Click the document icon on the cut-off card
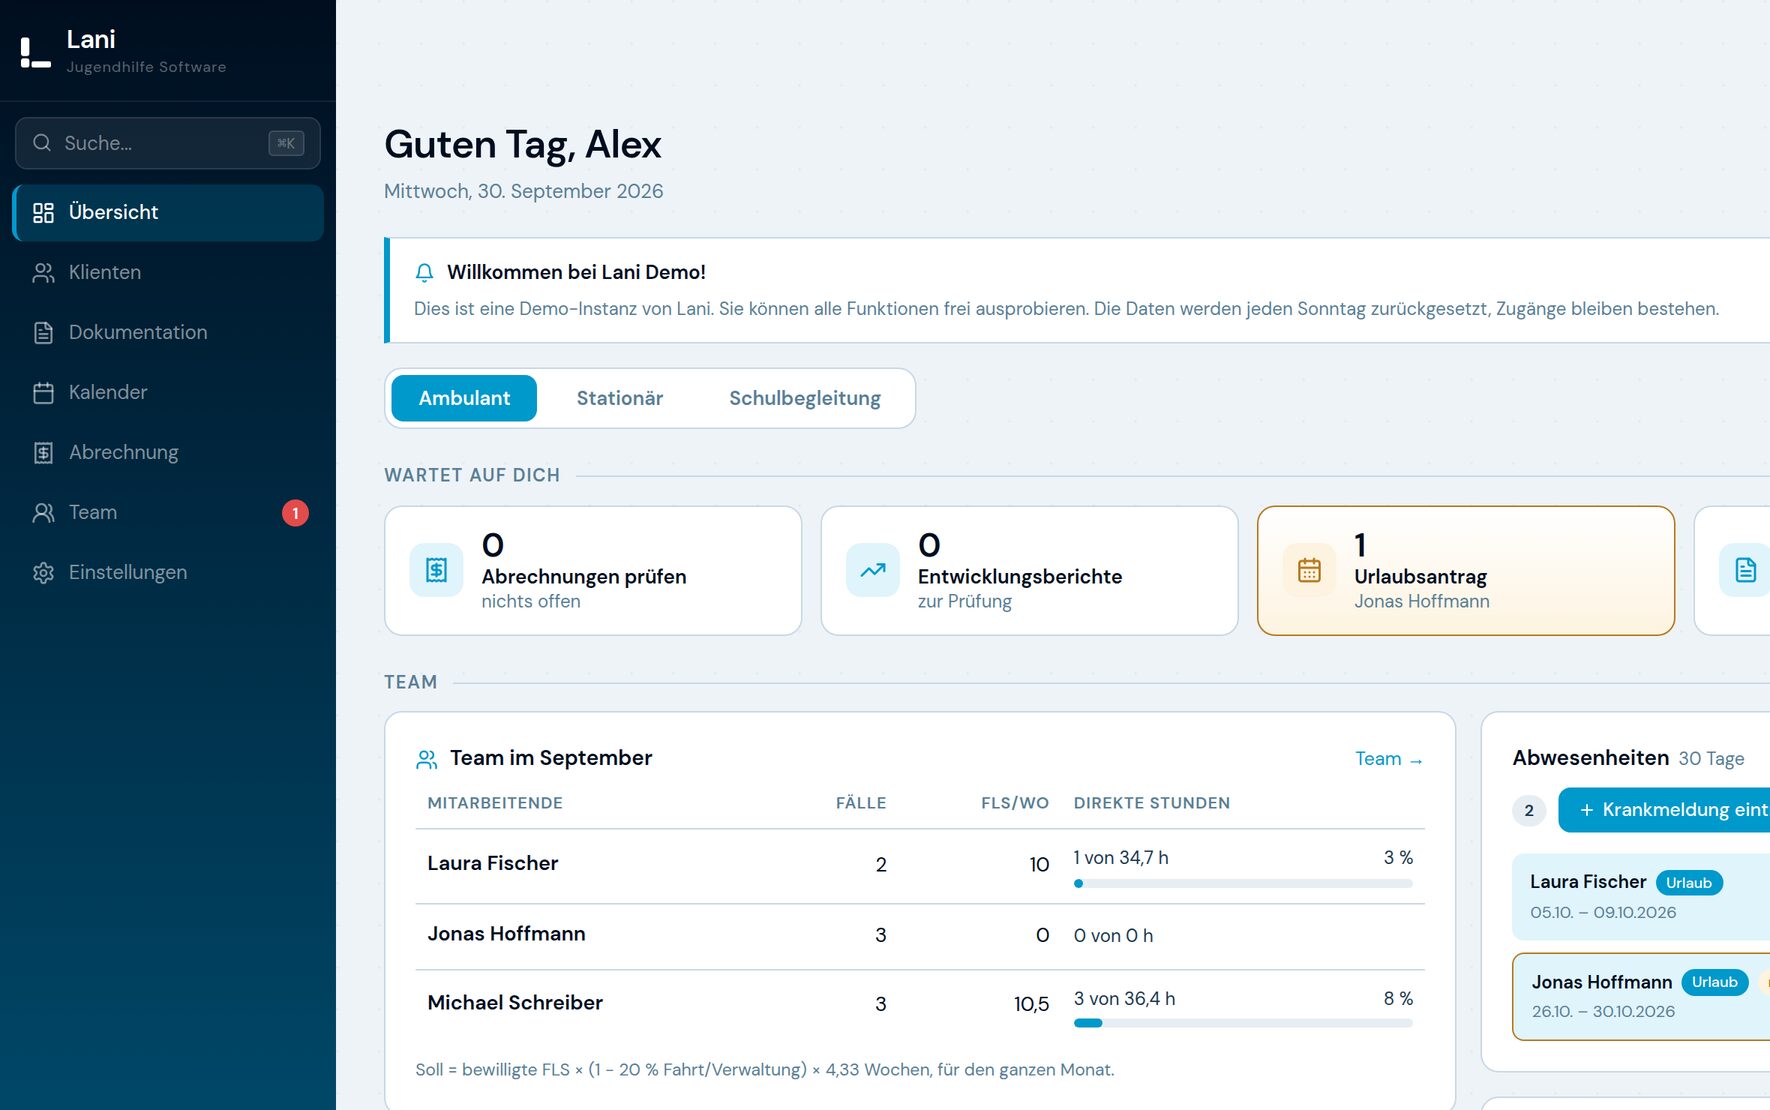 pyautogui.click(x=1745, y=570)
